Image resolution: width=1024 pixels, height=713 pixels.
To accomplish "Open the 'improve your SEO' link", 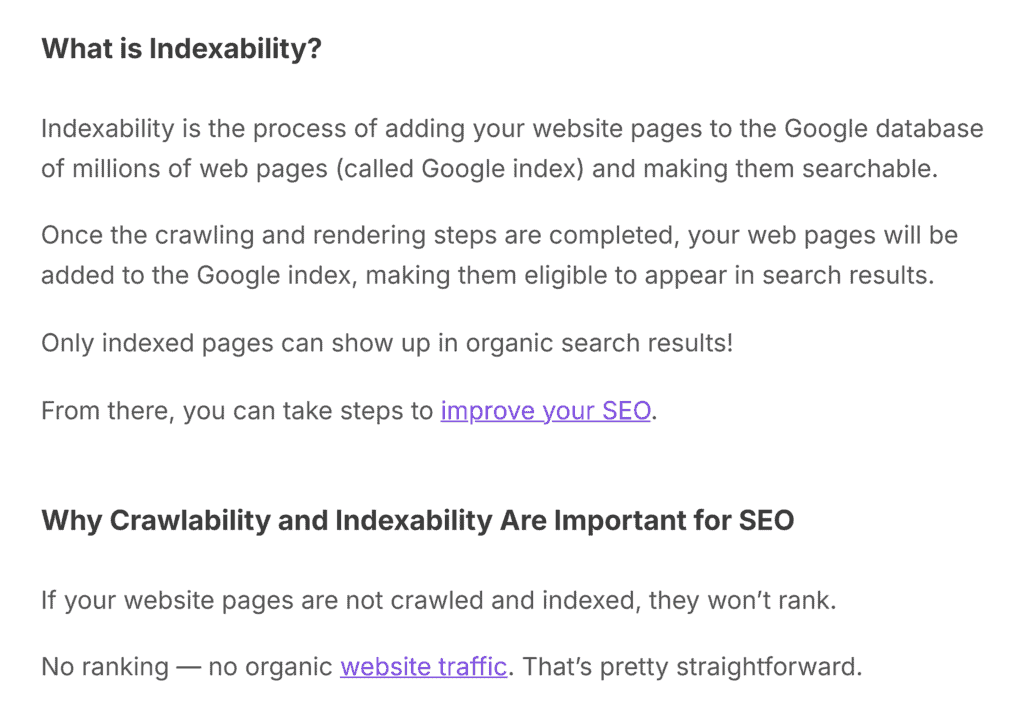I will point(545,411).
